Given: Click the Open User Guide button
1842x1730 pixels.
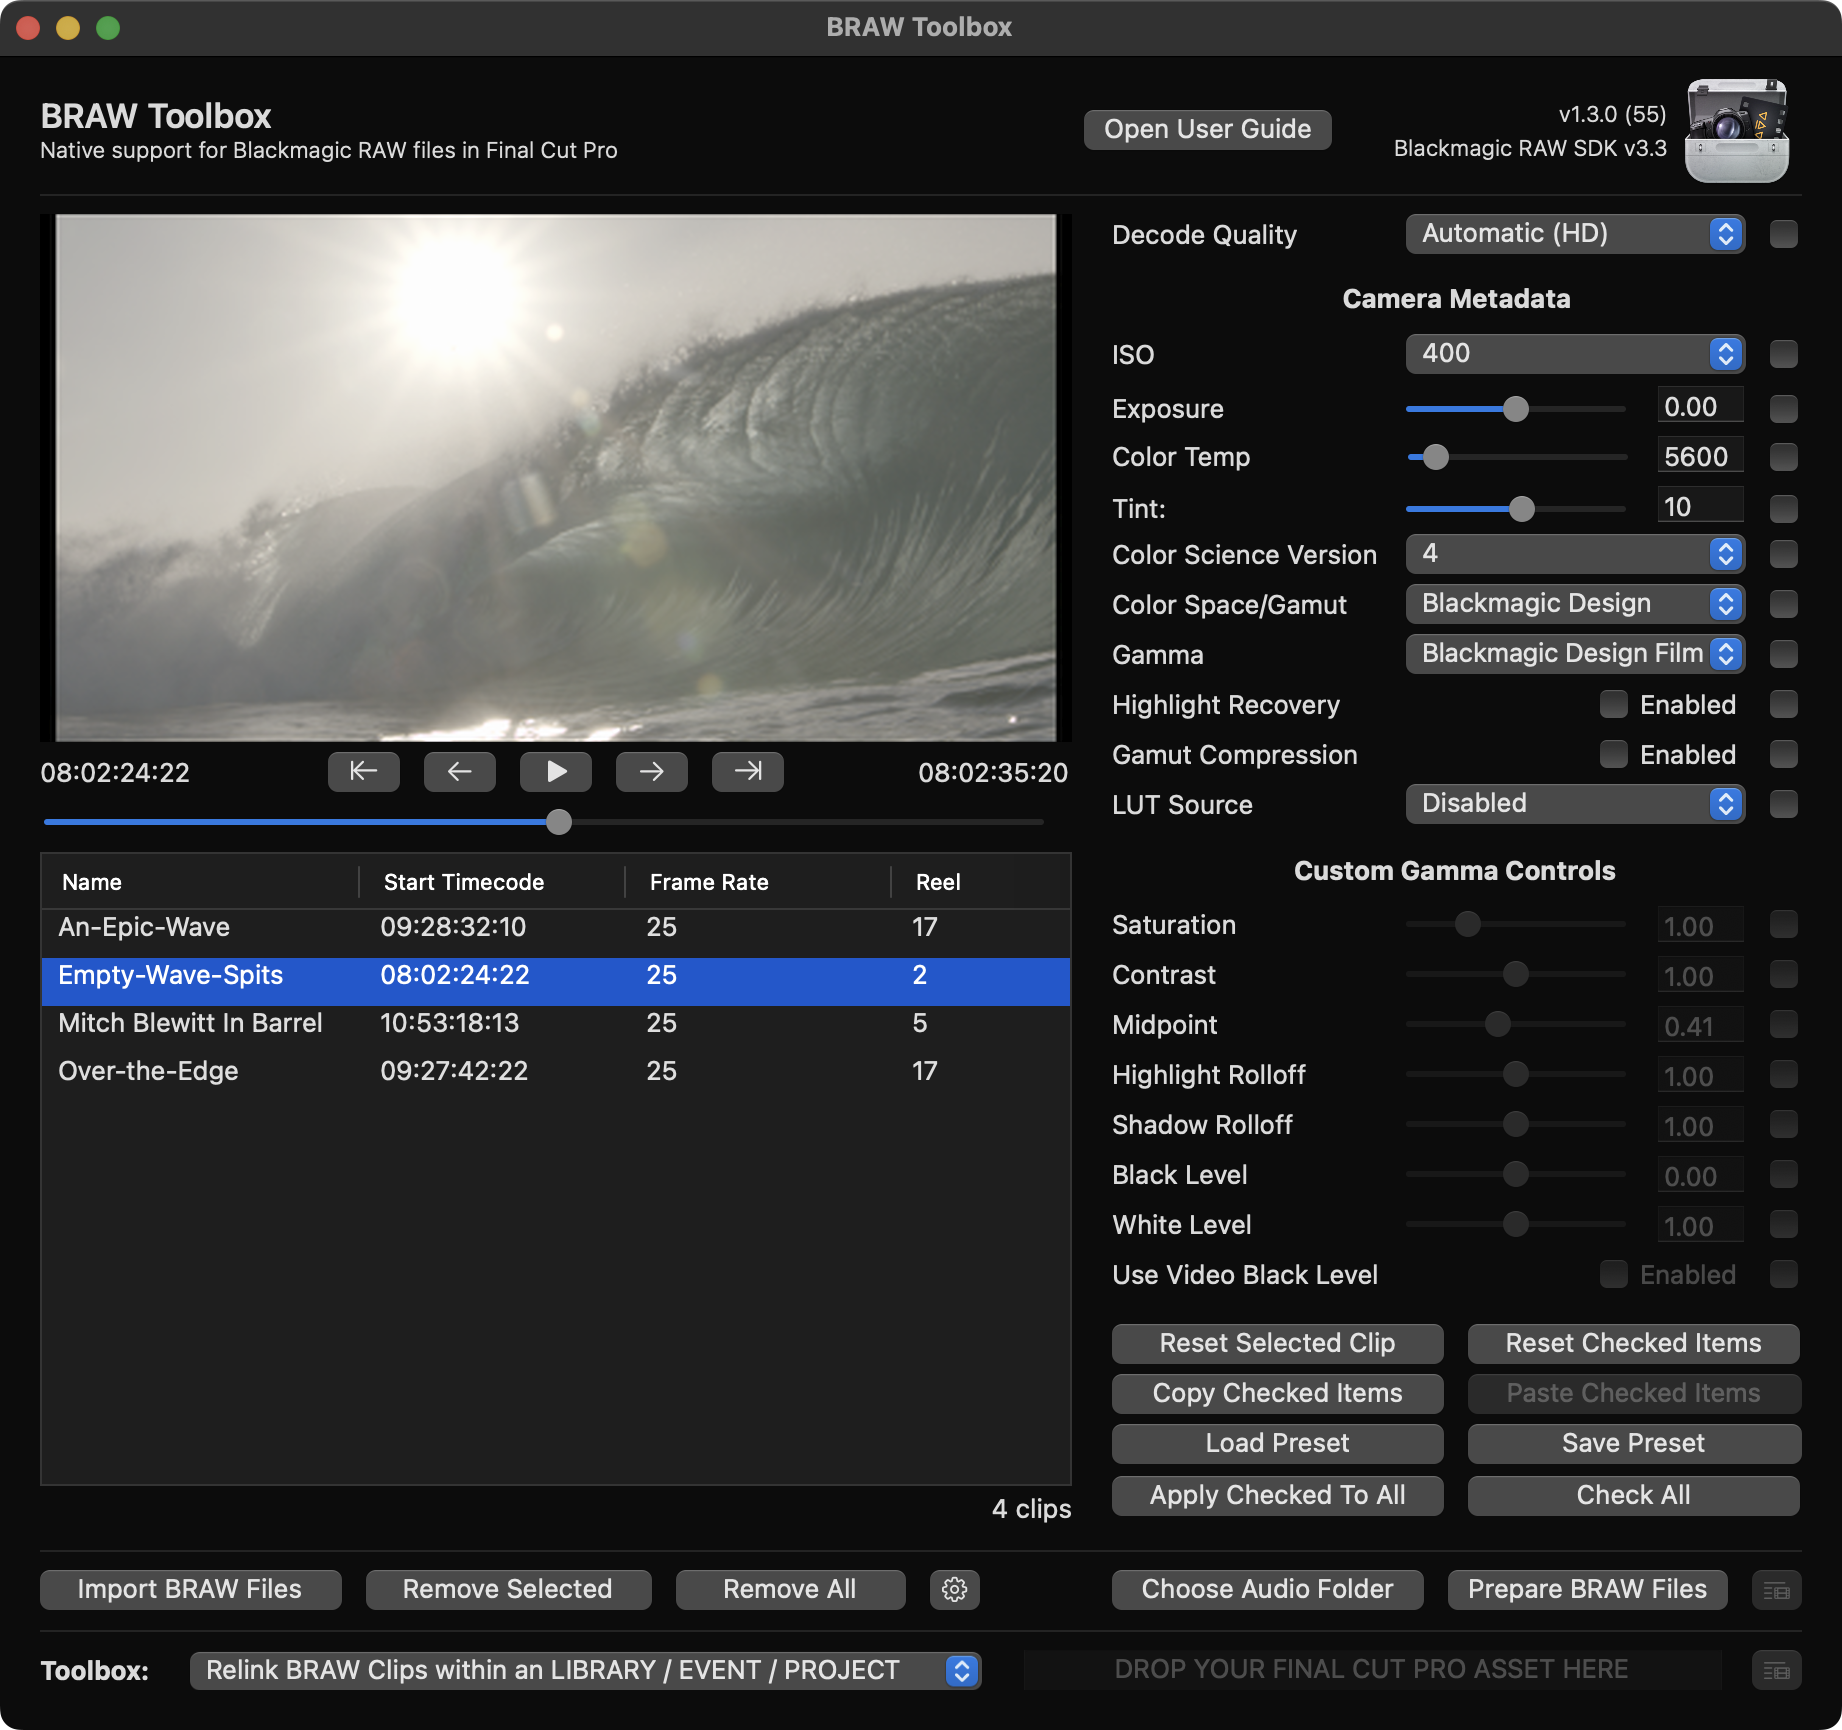Looking at the screenshot, I should coord(1207,130).
